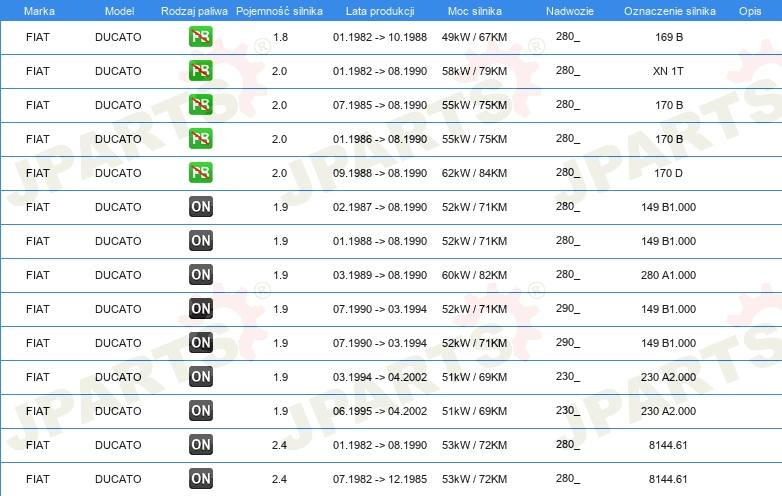
Task: Click the 58kW / 79KM power cell
Action: pos(474,71)
